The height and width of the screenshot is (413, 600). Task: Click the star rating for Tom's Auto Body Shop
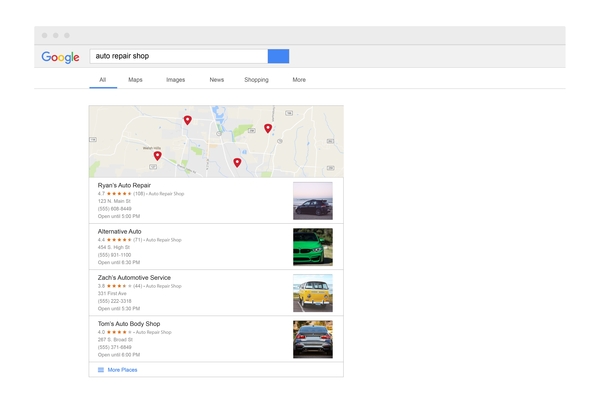pyautogui.click(x=120, y=332)
